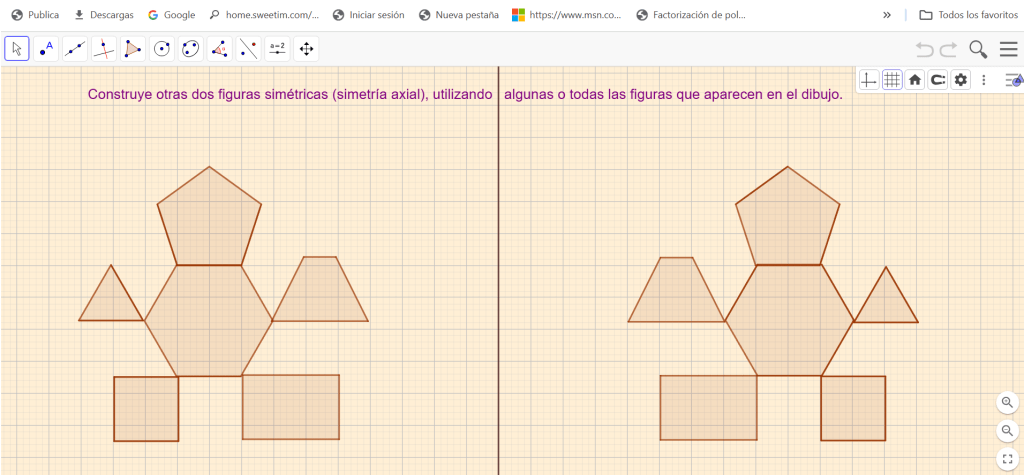Viewport: 1024px width, 475px height.
Task: Click the zoom in magnifier button
Action: click(1007, 402)
